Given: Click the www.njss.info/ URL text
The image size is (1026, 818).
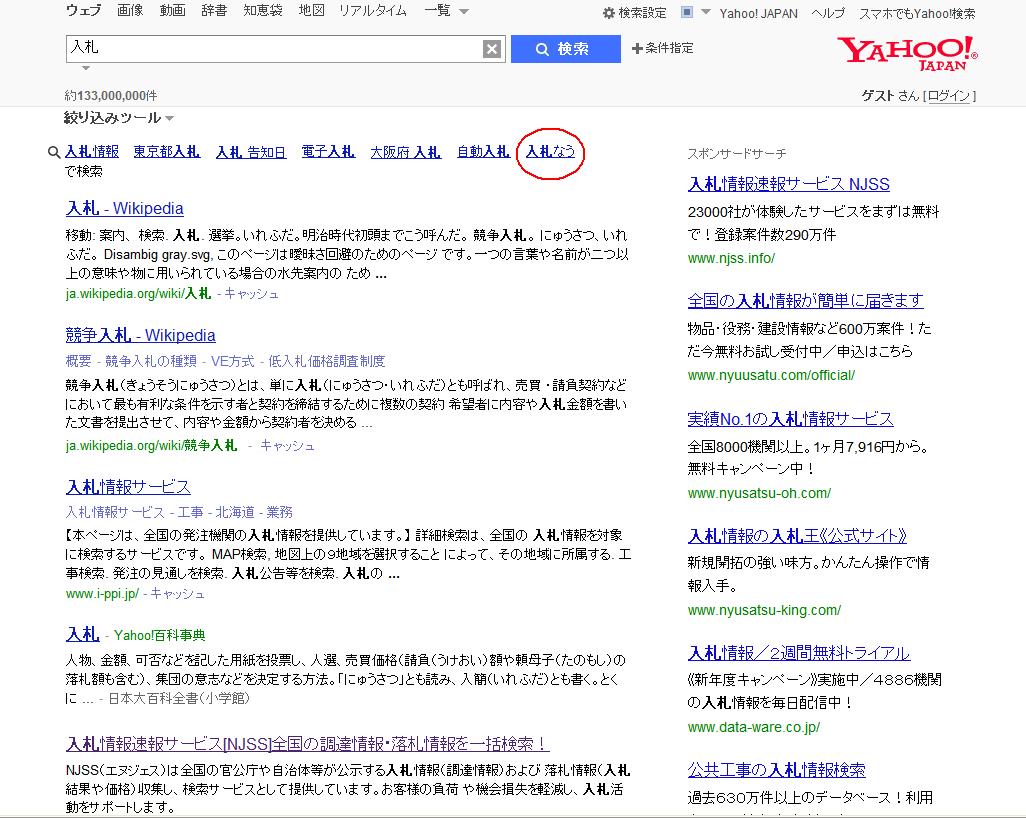Looking at the screenshot, I should pos(731,258).
